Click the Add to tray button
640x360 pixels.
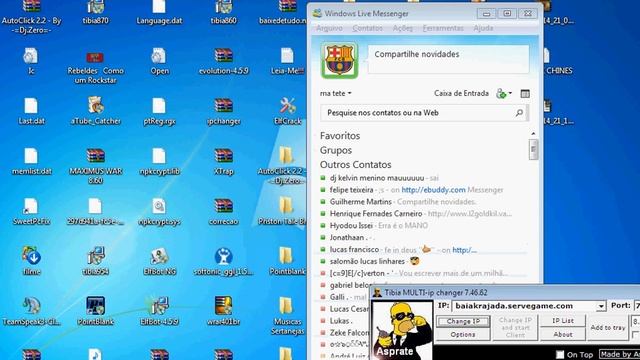coord(608,328)
